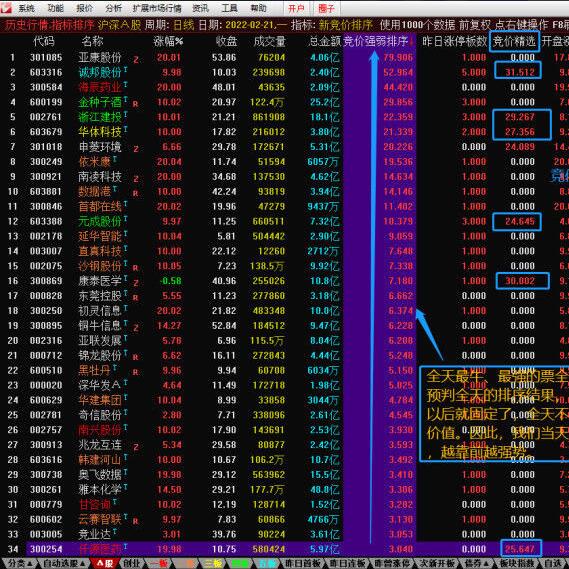The image size is (569, 569).
Task: Open the 系统 menu
Action: (x=26, y=8)
